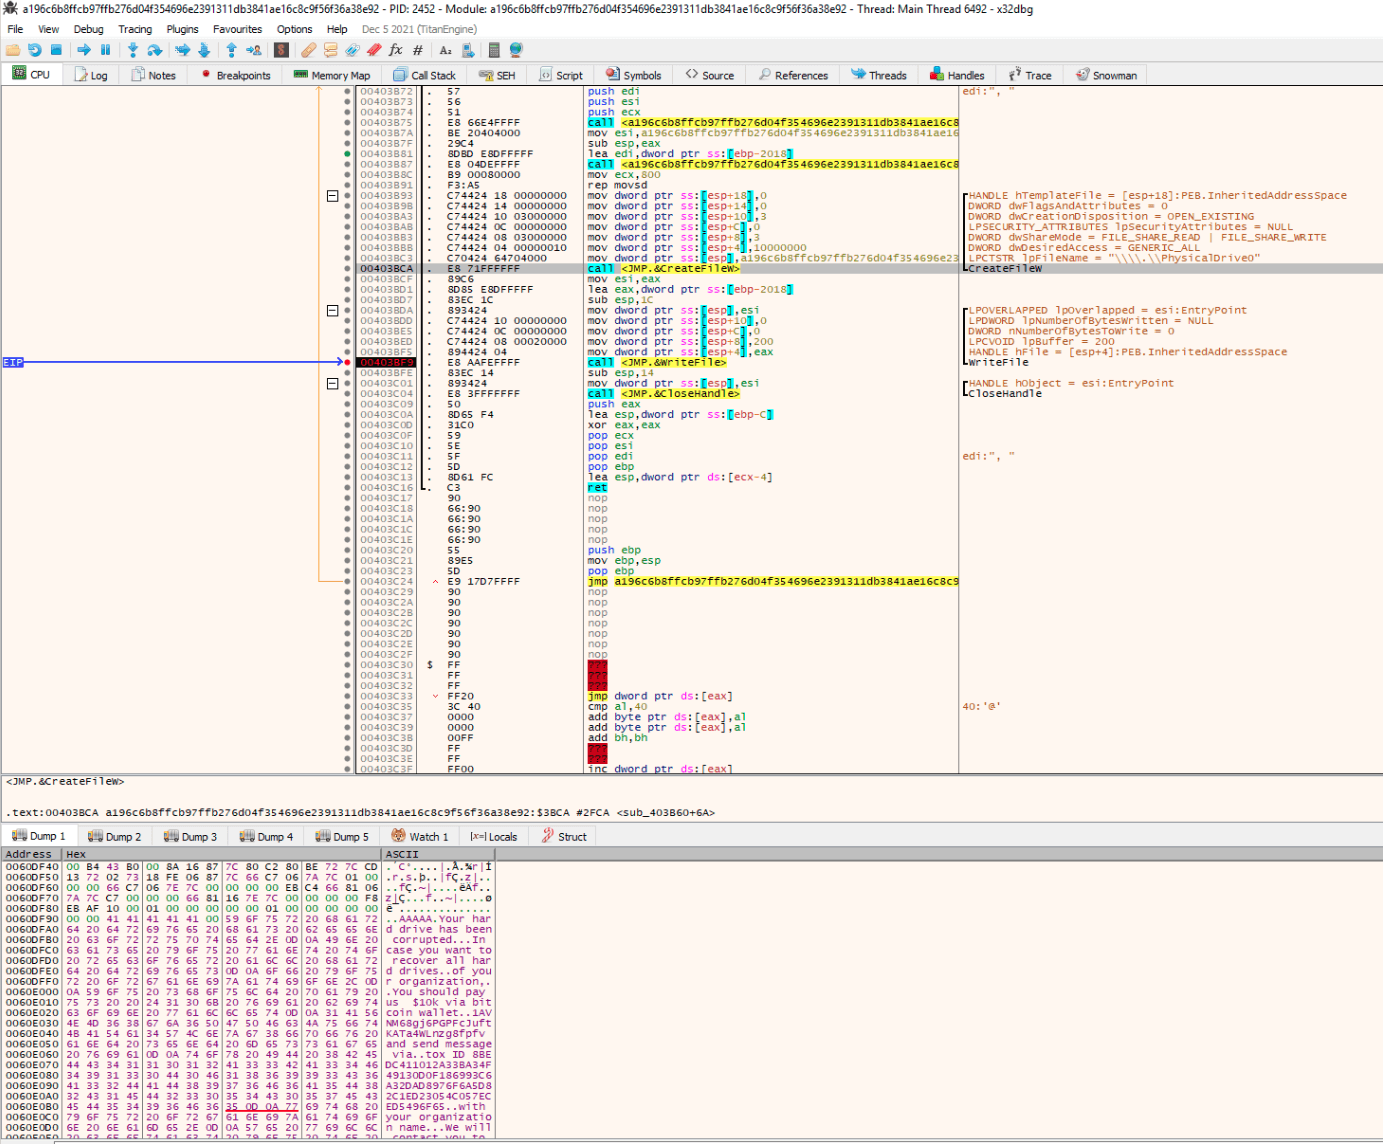This screenshot has height=1144, width=1383.
Task: Toggle breakpoint bullet at address 00403BCA
Action: tap(348, 268)
